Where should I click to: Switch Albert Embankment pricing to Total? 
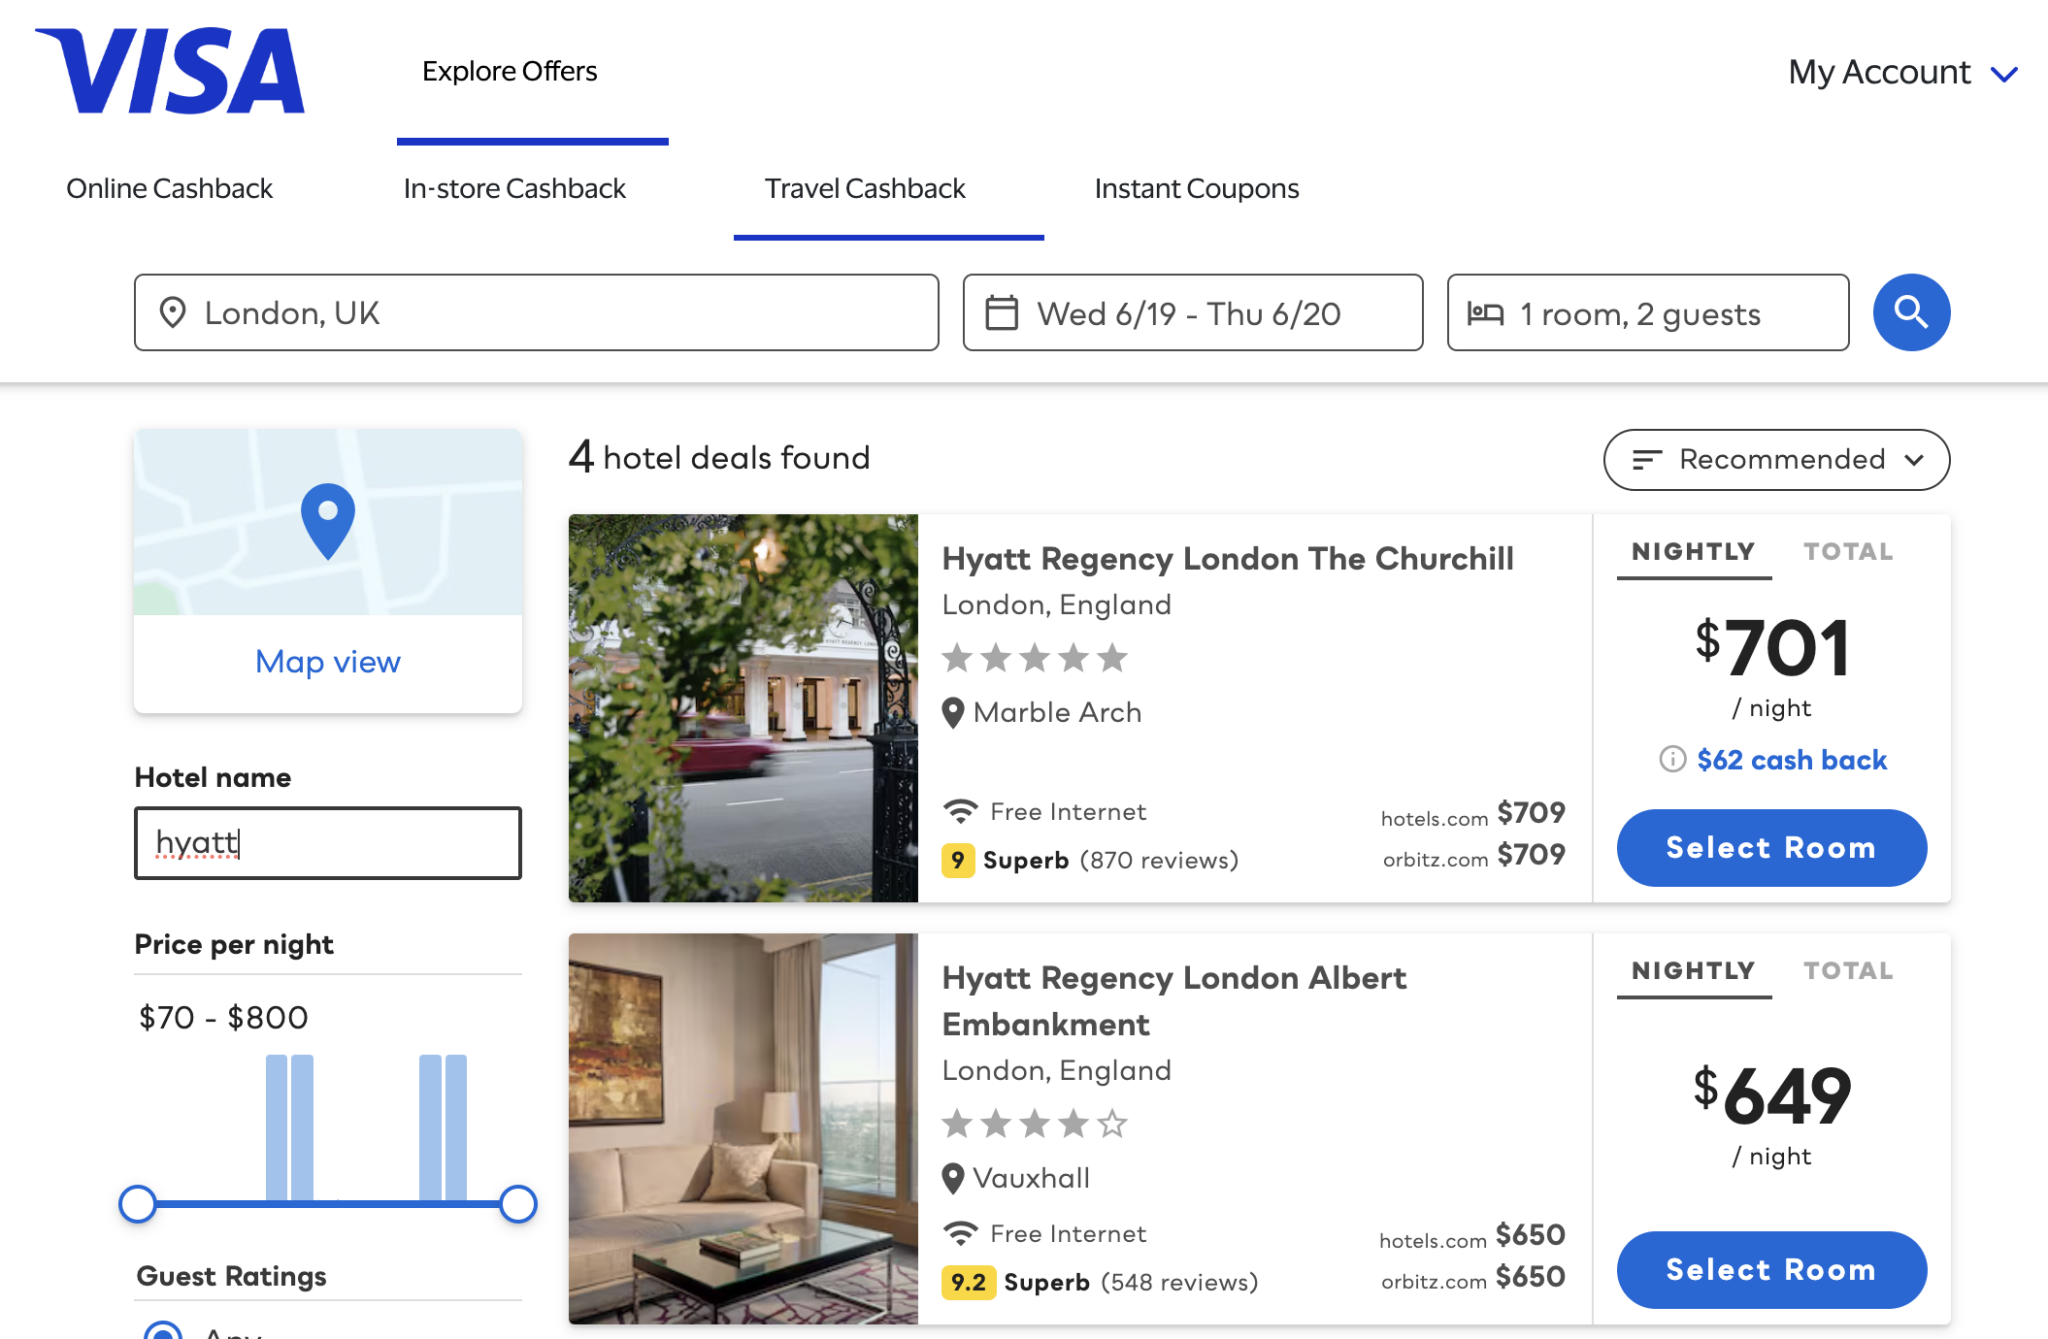1847,970
